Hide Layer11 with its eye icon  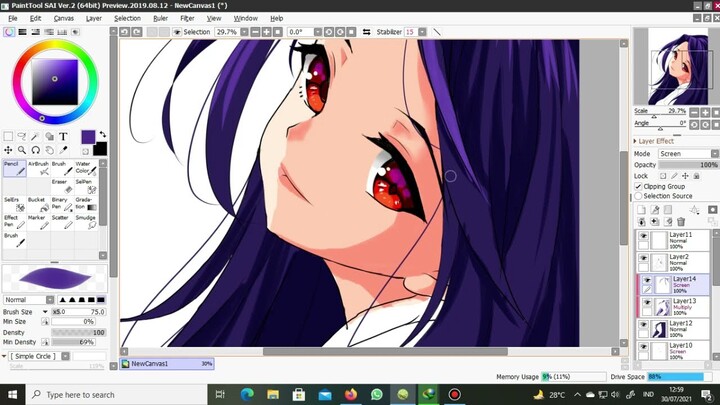point(643,236)
